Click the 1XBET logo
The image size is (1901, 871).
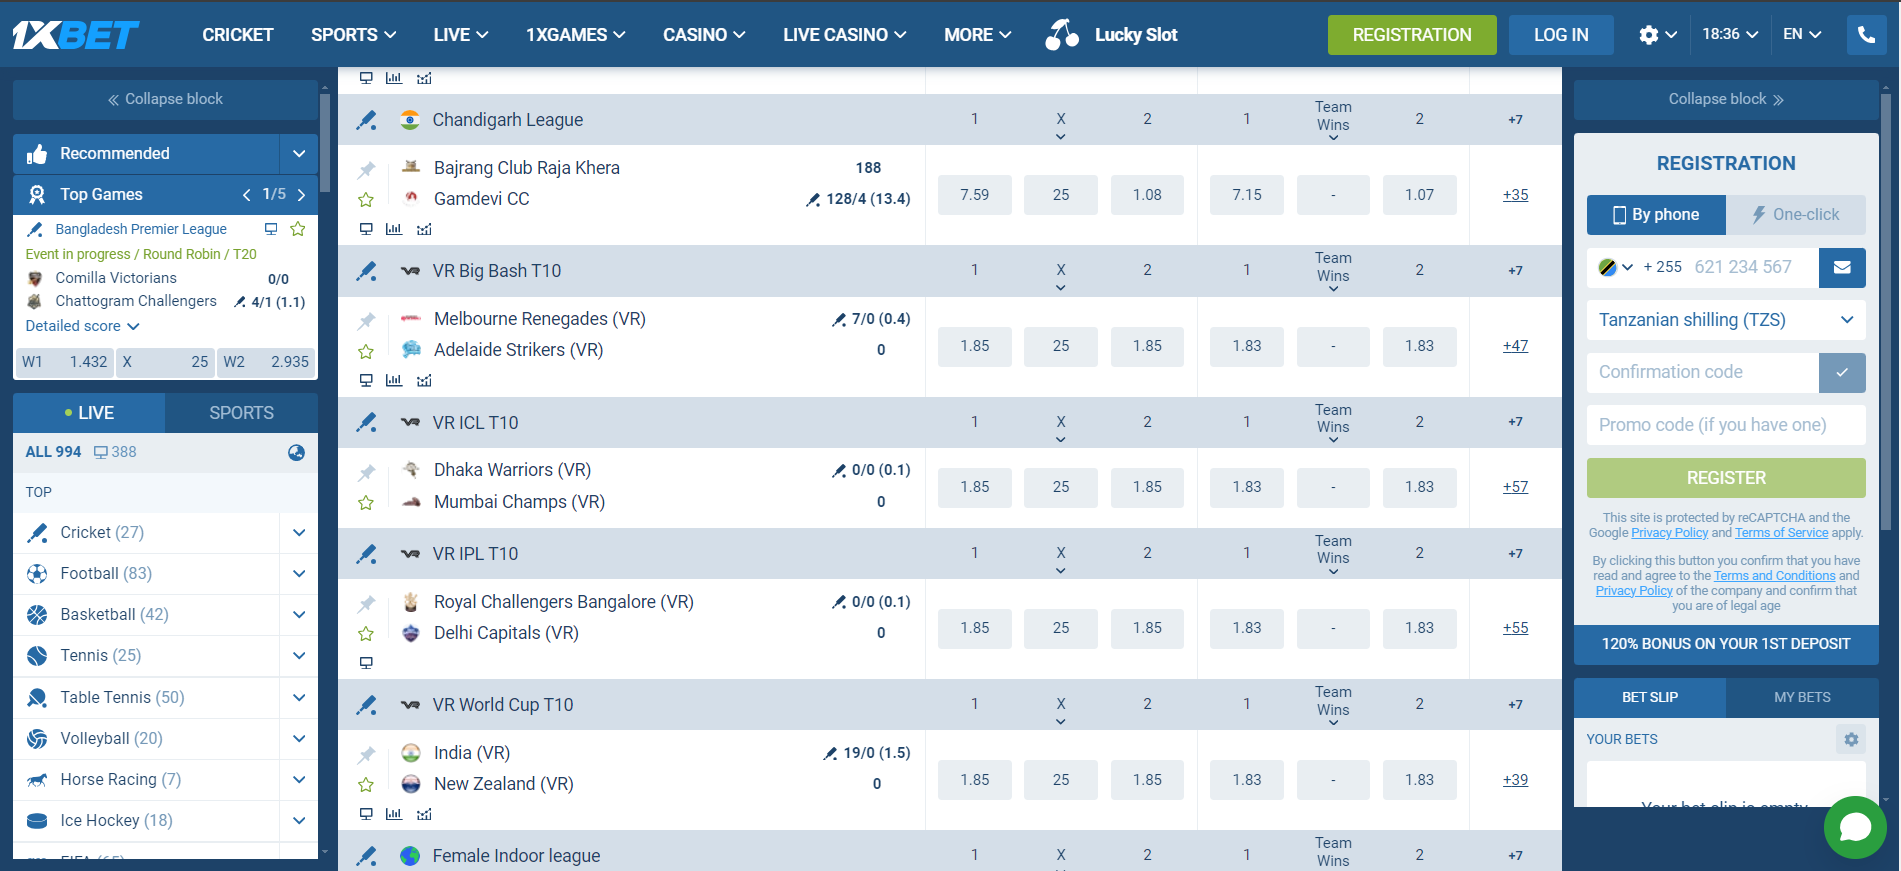[x=76, y=35]
